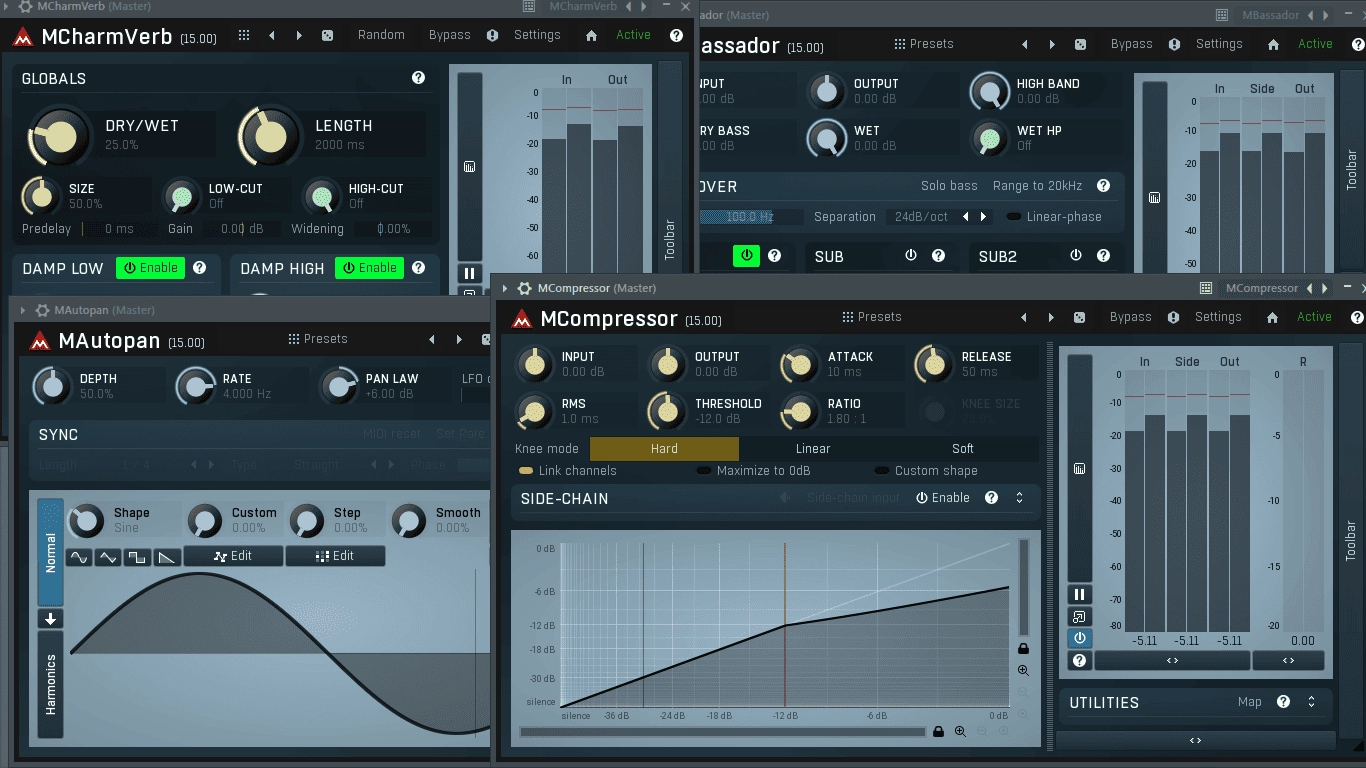1366x768 pixels.
Task: Open CROSSOVER section help in MBassador
Action: 1103,186
